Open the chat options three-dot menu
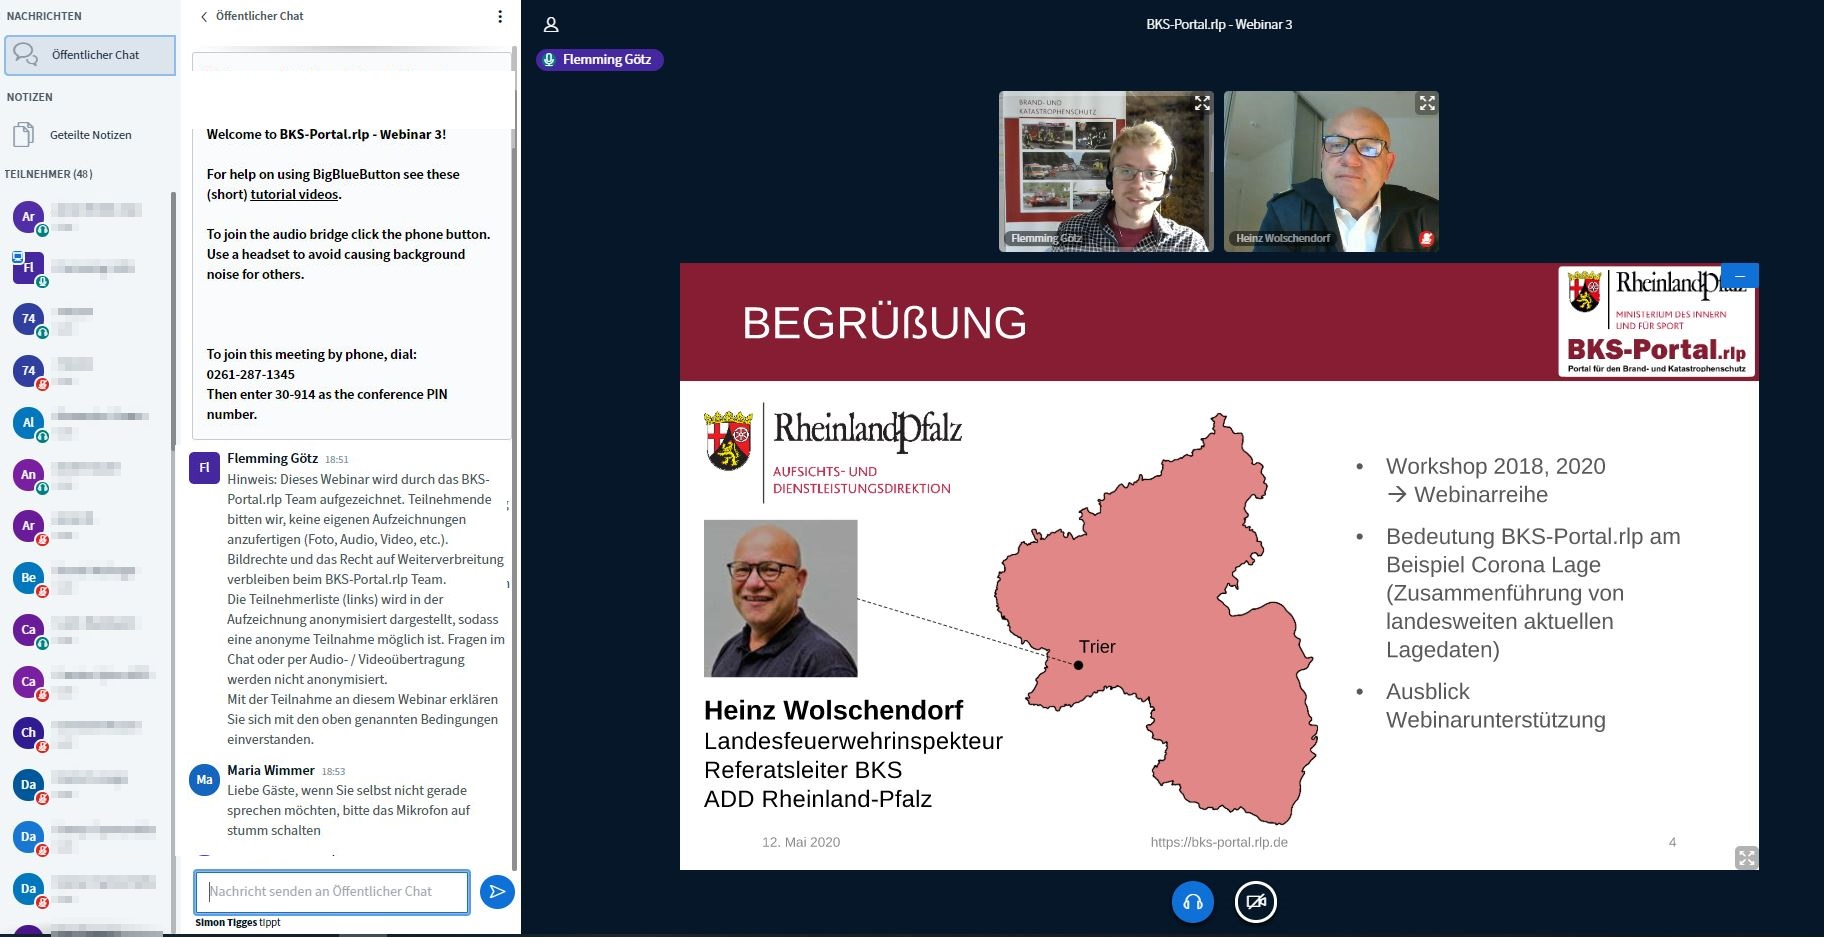 [500, 16]
